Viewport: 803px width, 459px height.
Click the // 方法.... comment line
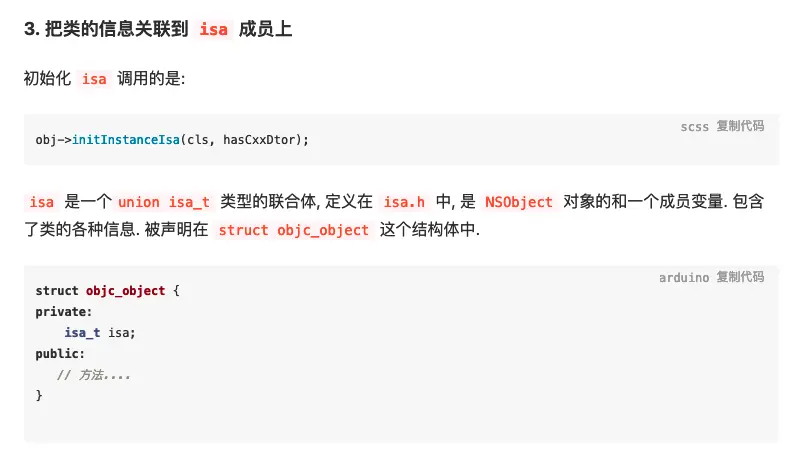94,375
